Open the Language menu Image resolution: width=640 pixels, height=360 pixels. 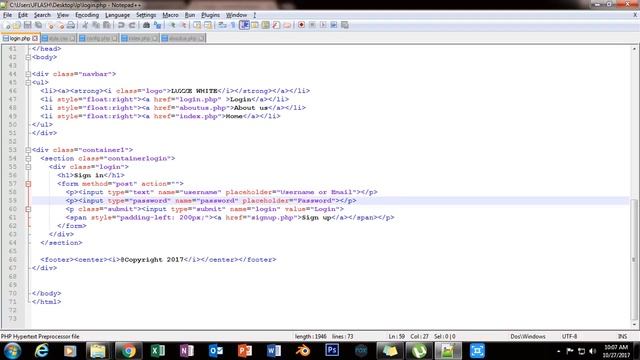(117, 15)
